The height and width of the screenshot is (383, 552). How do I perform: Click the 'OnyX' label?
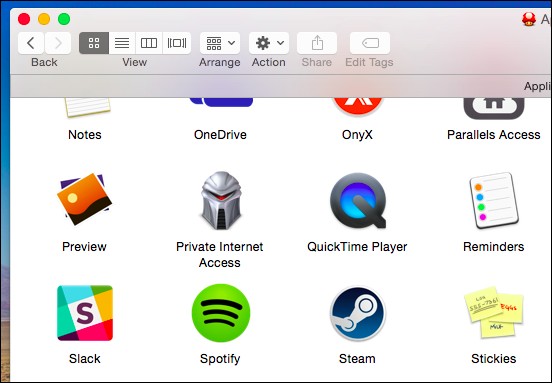tap(357, 135)
